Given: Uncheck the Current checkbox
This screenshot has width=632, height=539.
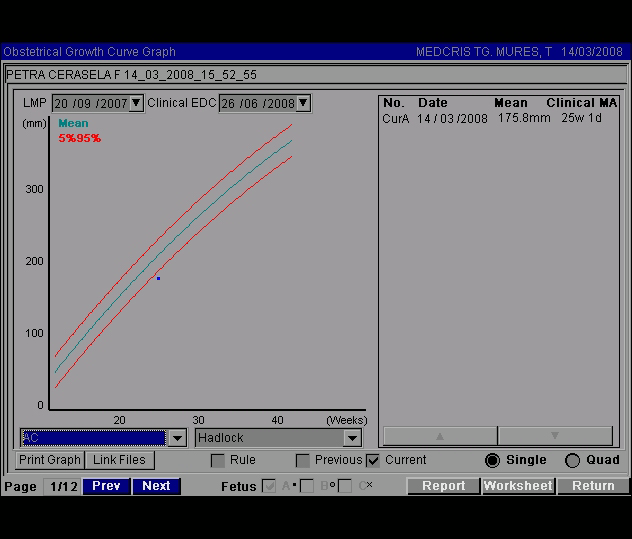Looking at the screenshot, I should 373,461.
